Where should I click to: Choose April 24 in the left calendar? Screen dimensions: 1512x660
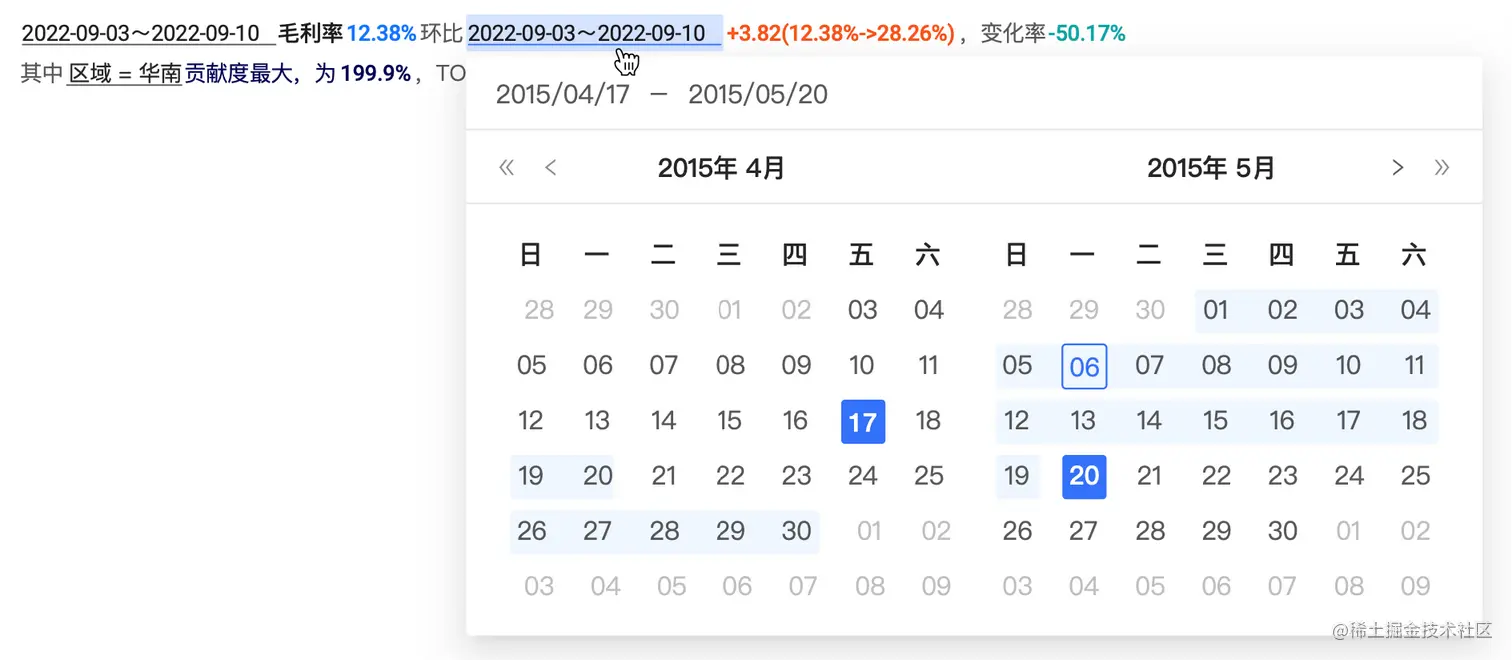tap(863, 477)
